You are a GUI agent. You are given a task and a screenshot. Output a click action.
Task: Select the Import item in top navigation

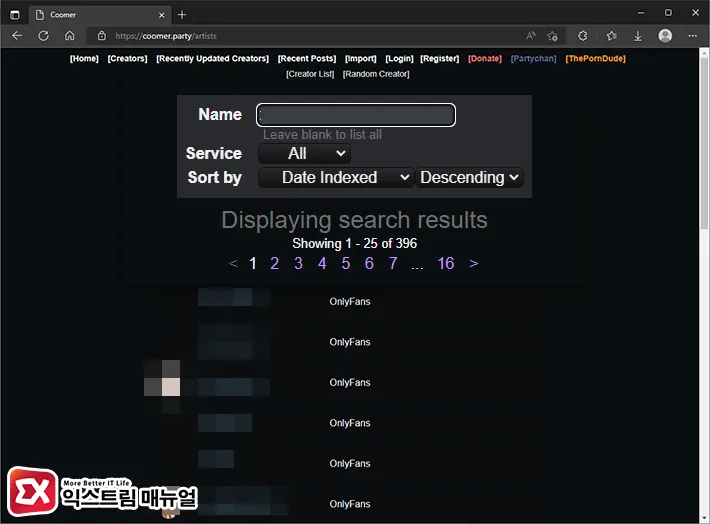pyautogui.click(x=360, y=59)
